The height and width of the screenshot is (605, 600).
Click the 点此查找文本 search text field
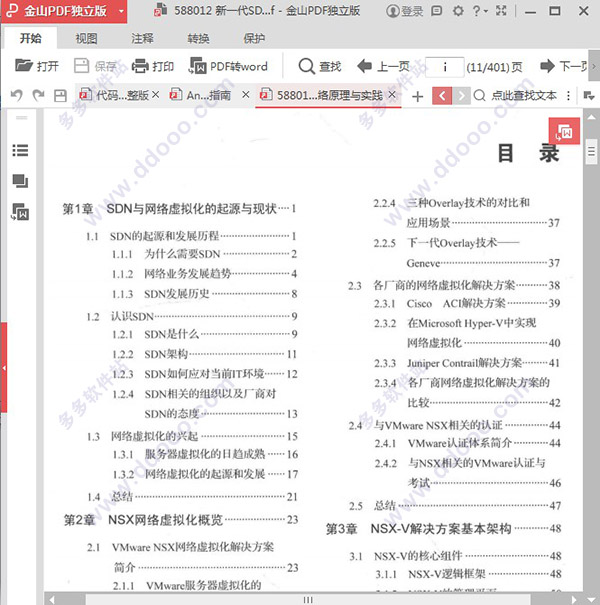[524, 95]
